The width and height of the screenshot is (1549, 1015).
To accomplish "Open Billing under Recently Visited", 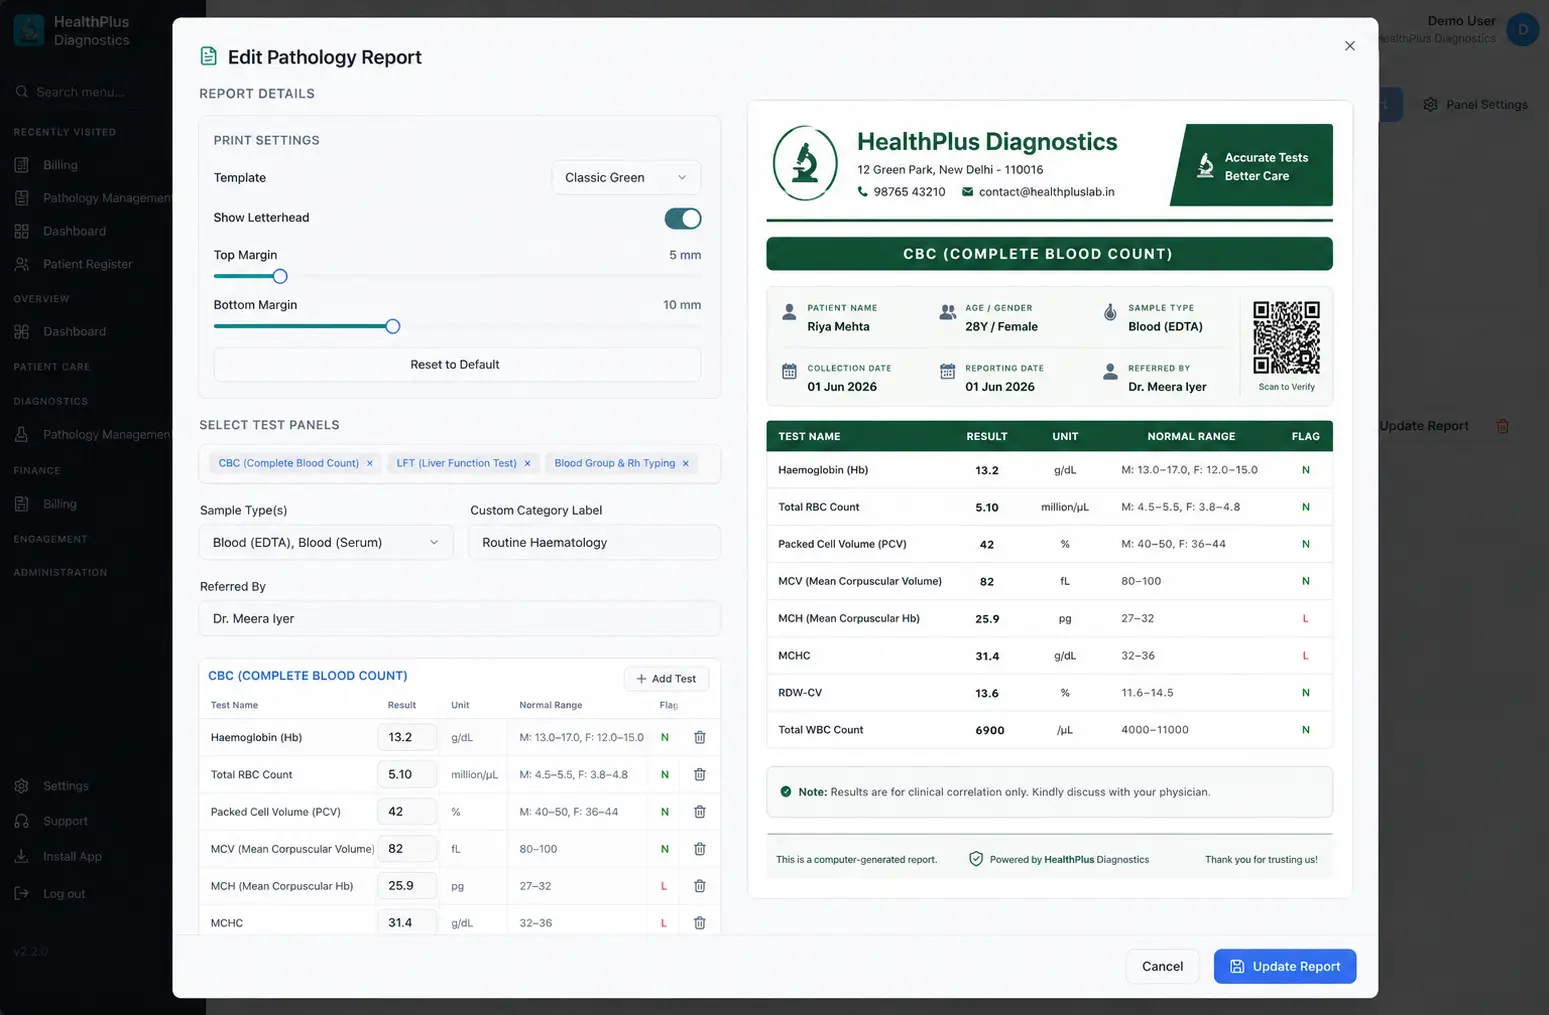I will 60,165.
